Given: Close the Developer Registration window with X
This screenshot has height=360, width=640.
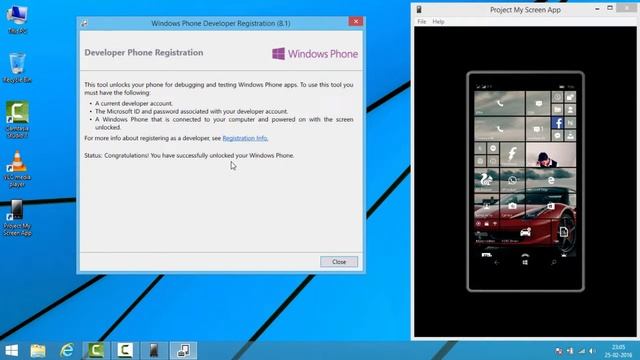Looking at the screenshot, I should click(356, 22).
